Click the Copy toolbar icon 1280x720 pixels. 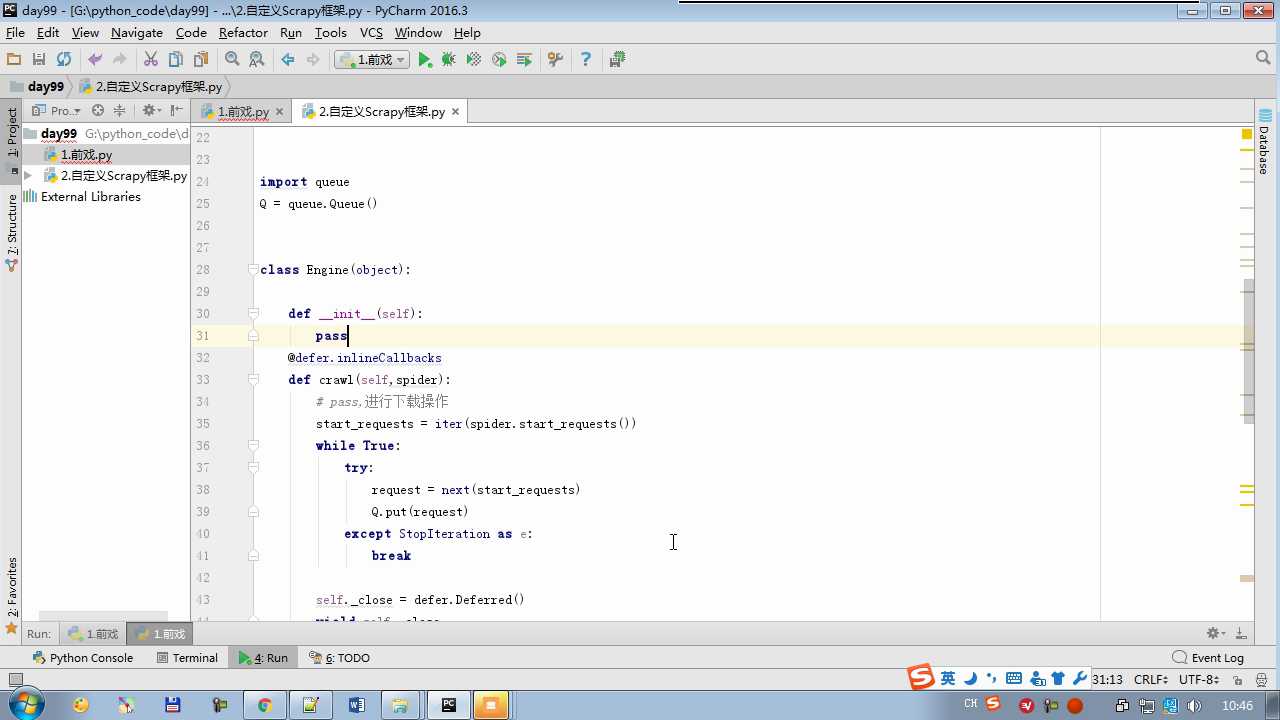coord(176,60)
